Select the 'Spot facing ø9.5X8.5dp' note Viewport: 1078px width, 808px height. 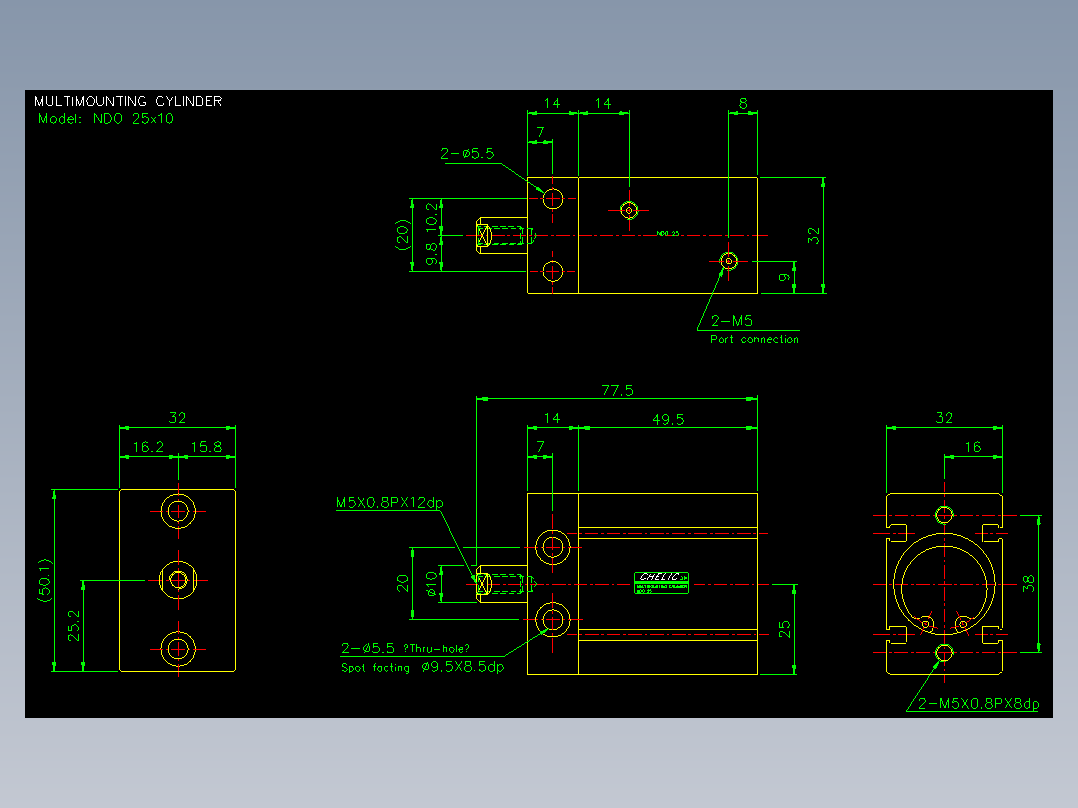tap(423, 667)
